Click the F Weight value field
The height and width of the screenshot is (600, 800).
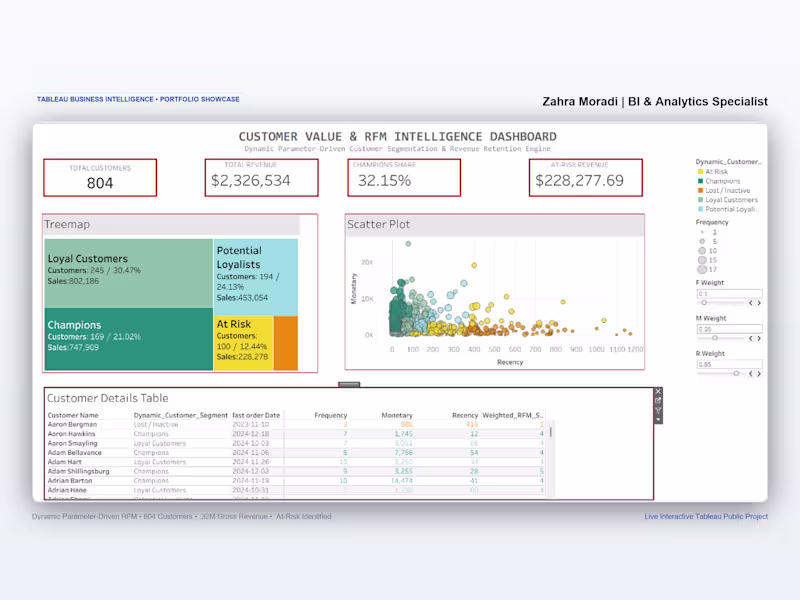click(x=729, y=294)
